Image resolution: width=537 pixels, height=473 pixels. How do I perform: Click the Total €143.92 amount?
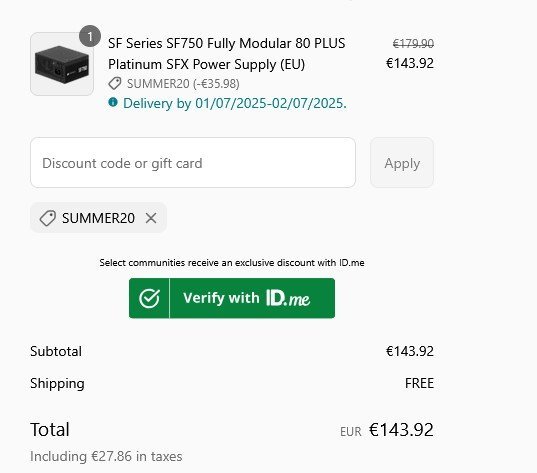tap(401, 430)
